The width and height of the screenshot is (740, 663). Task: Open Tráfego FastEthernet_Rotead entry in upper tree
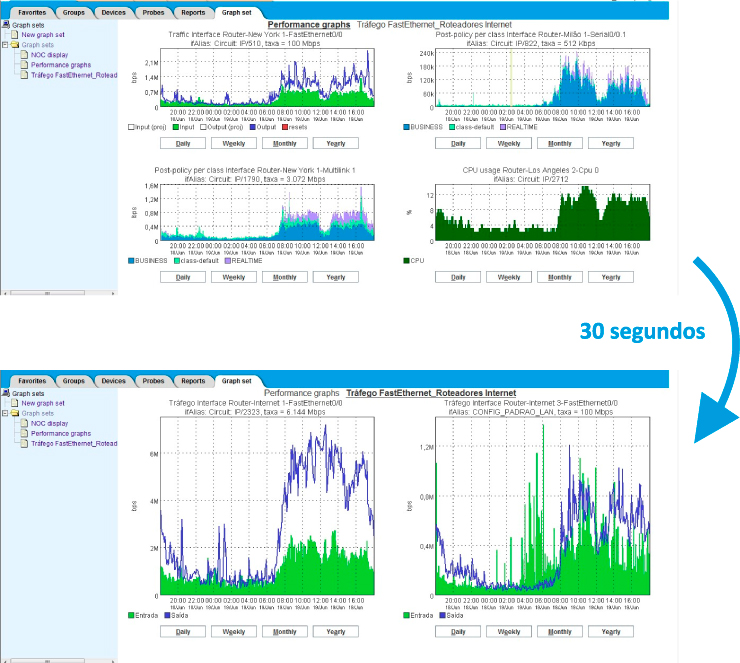coord(74,75)
